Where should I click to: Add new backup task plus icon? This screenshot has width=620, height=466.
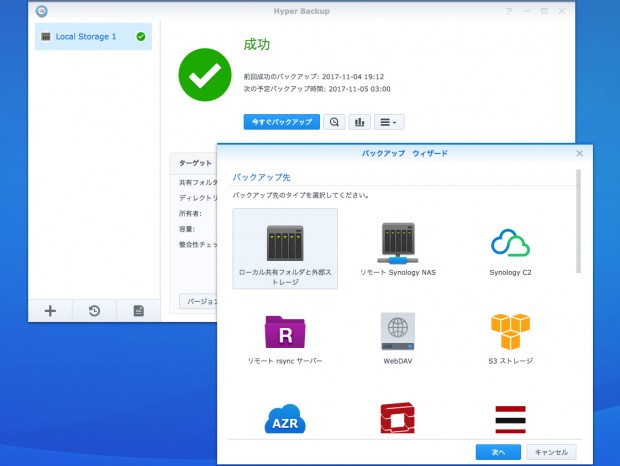click(50, 311)
